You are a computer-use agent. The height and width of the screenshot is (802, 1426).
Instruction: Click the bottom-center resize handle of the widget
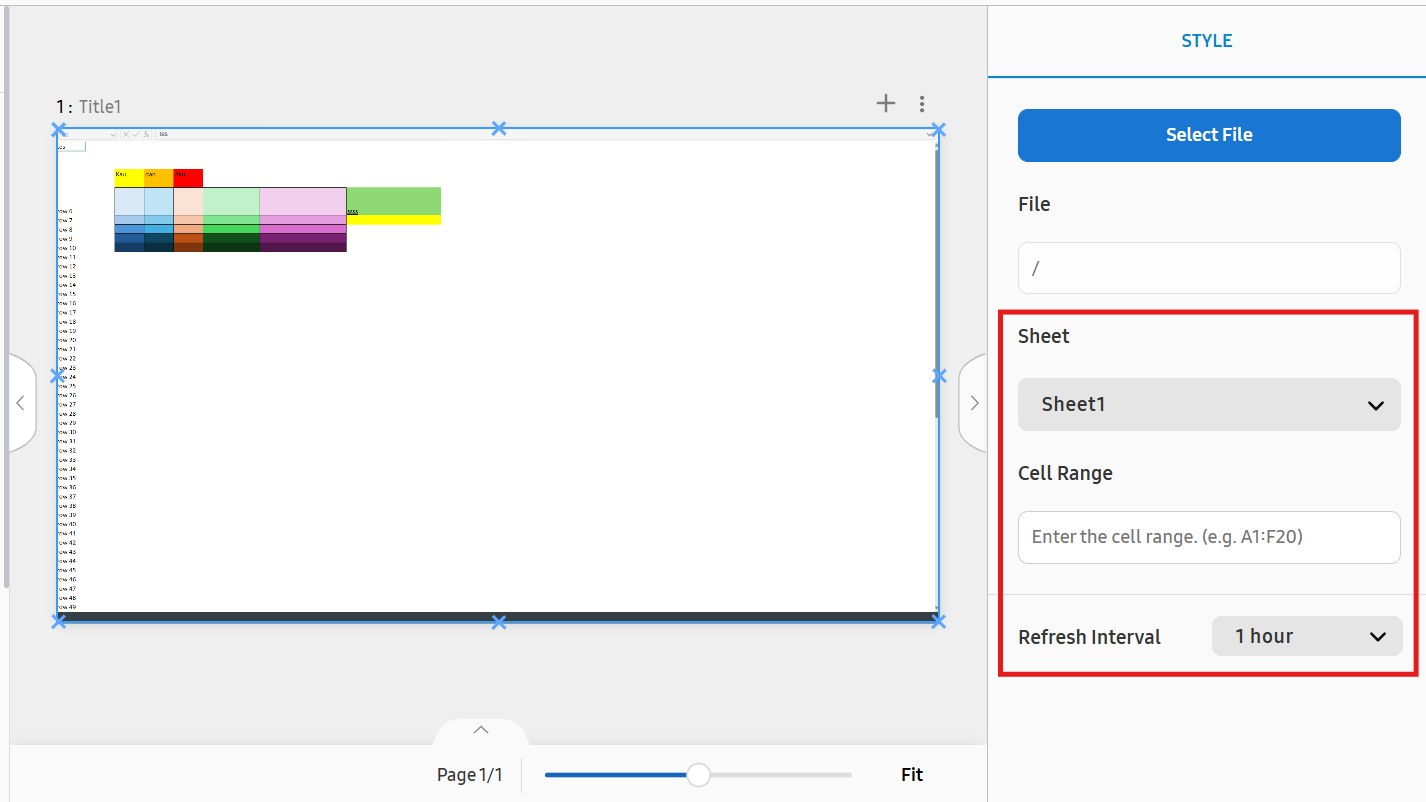[x=499, y=622]
